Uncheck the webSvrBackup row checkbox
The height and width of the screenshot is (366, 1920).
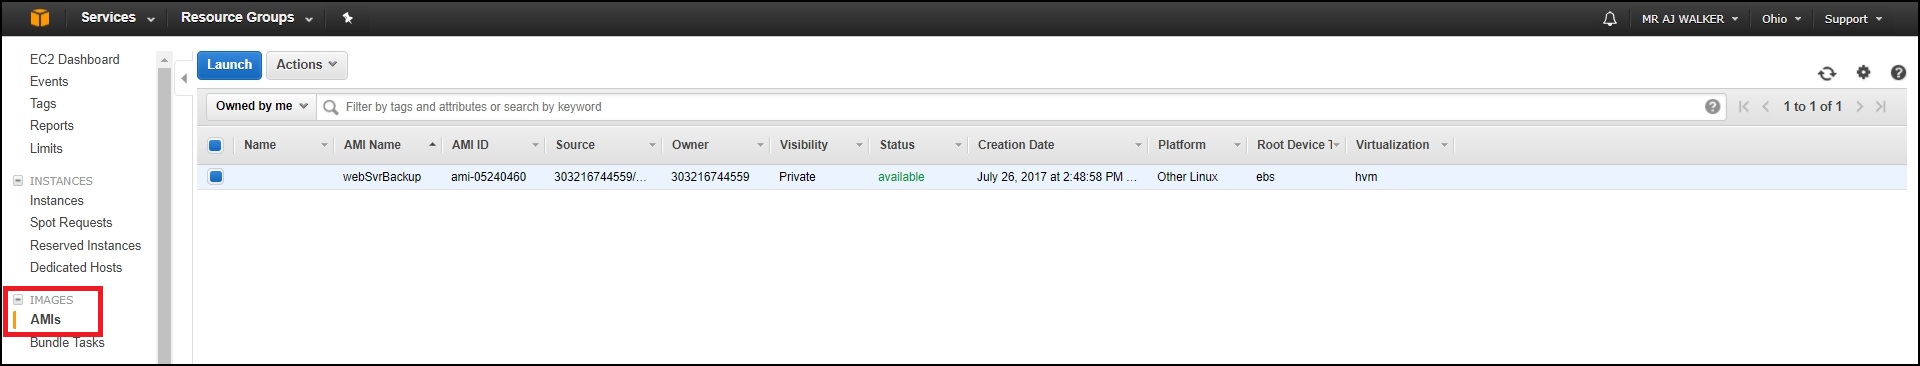click(x=215, y=177)
